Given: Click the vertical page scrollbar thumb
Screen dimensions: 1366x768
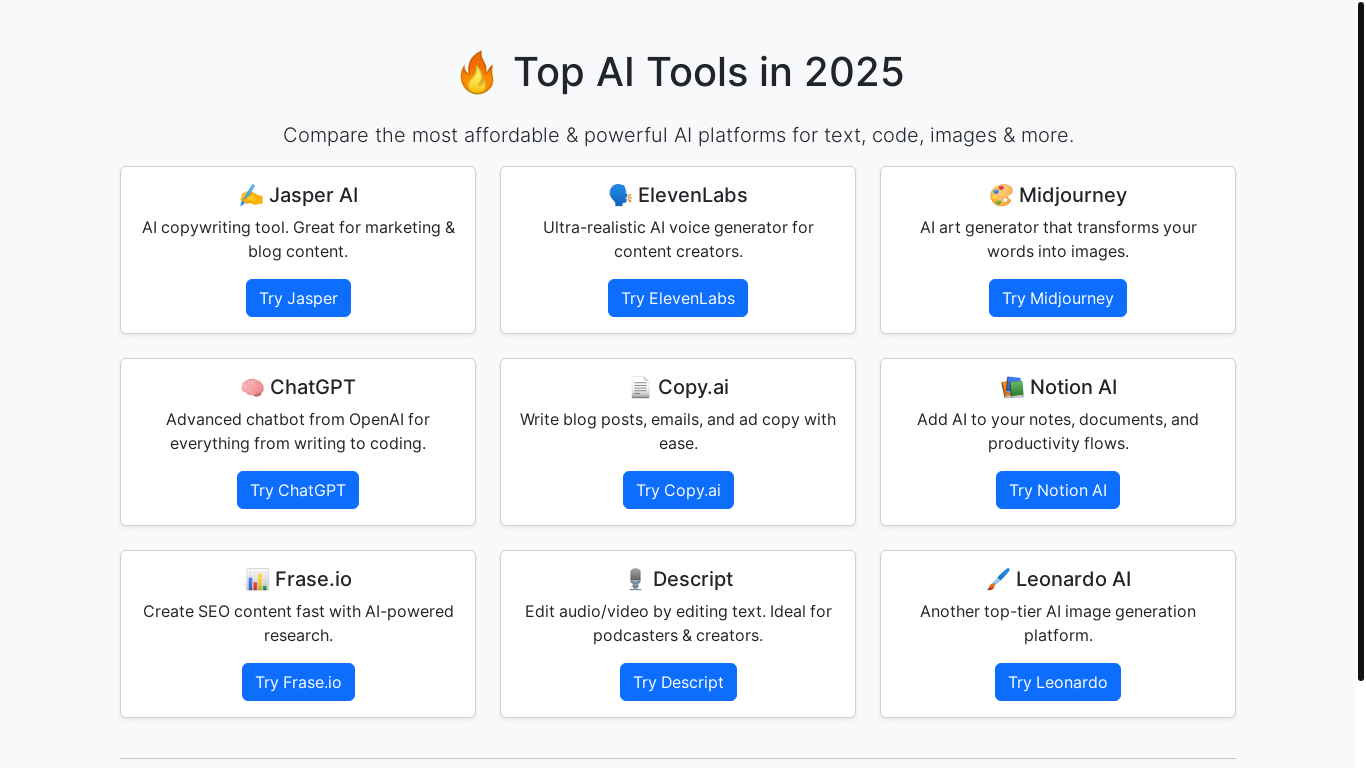Looking at the screenshot, I should point(1360,340).
